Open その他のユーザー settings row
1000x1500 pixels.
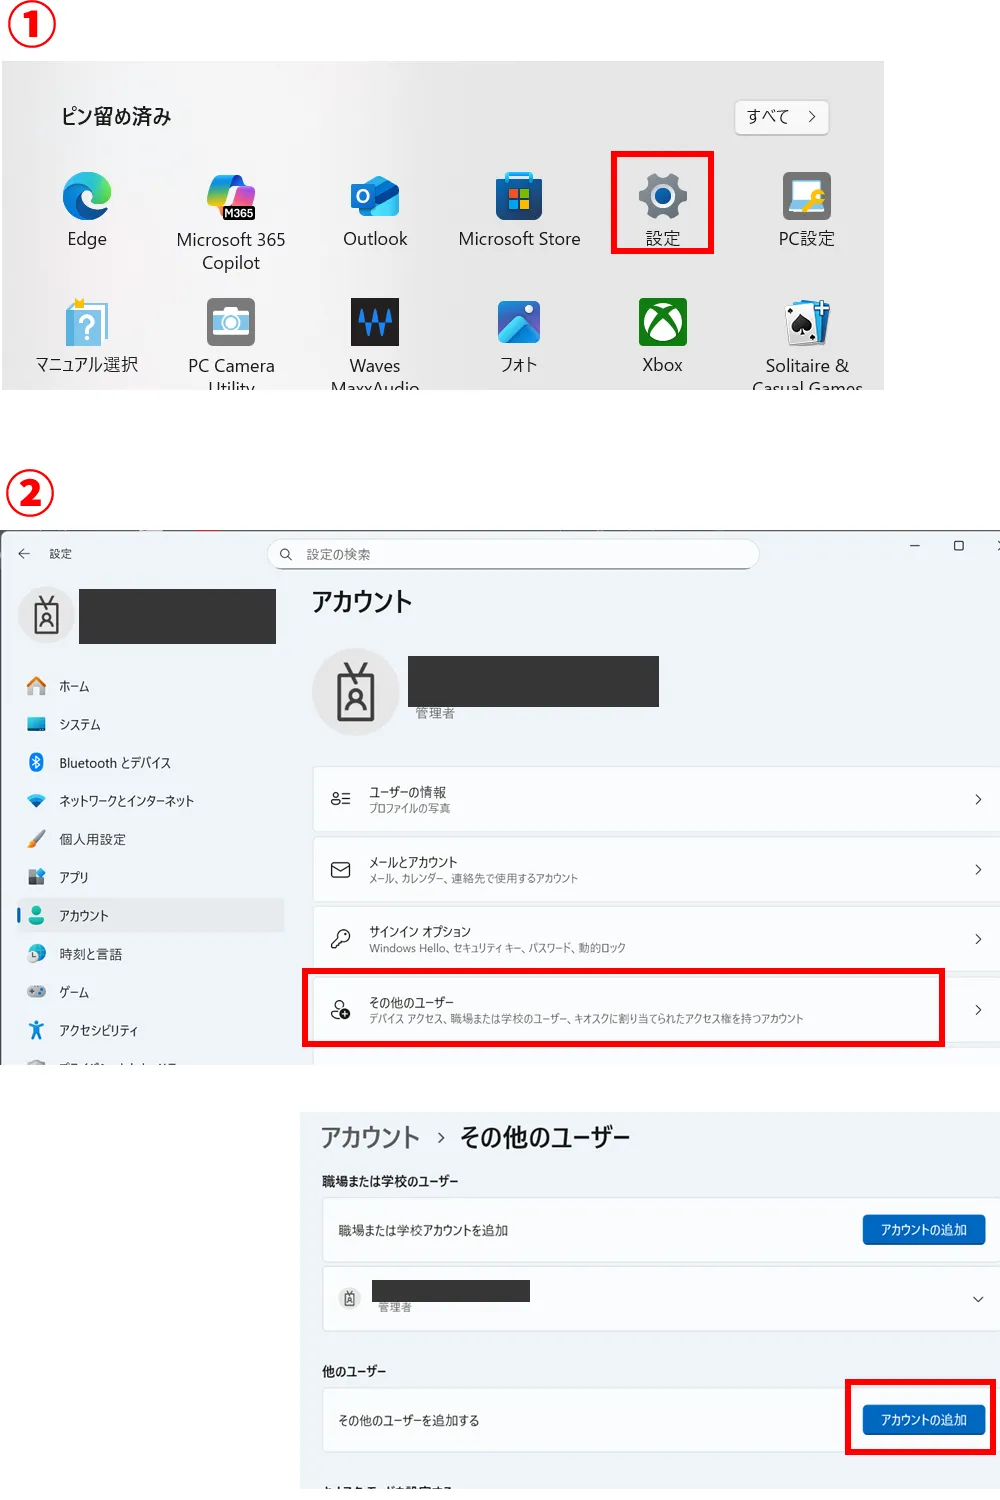(623, 1007)
